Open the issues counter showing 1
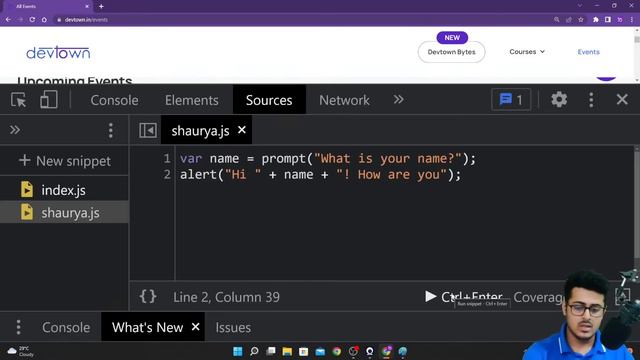This screenshot has height=360, width=640. (x=511, y=100)
